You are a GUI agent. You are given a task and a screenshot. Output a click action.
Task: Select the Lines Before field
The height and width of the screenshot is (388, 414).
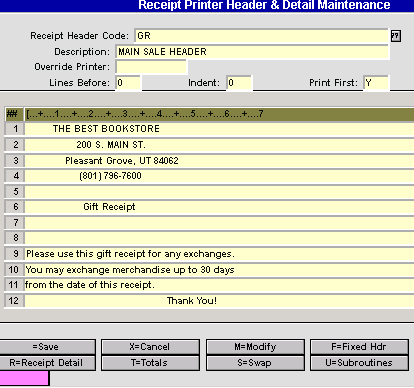click(x=128, y=83)
